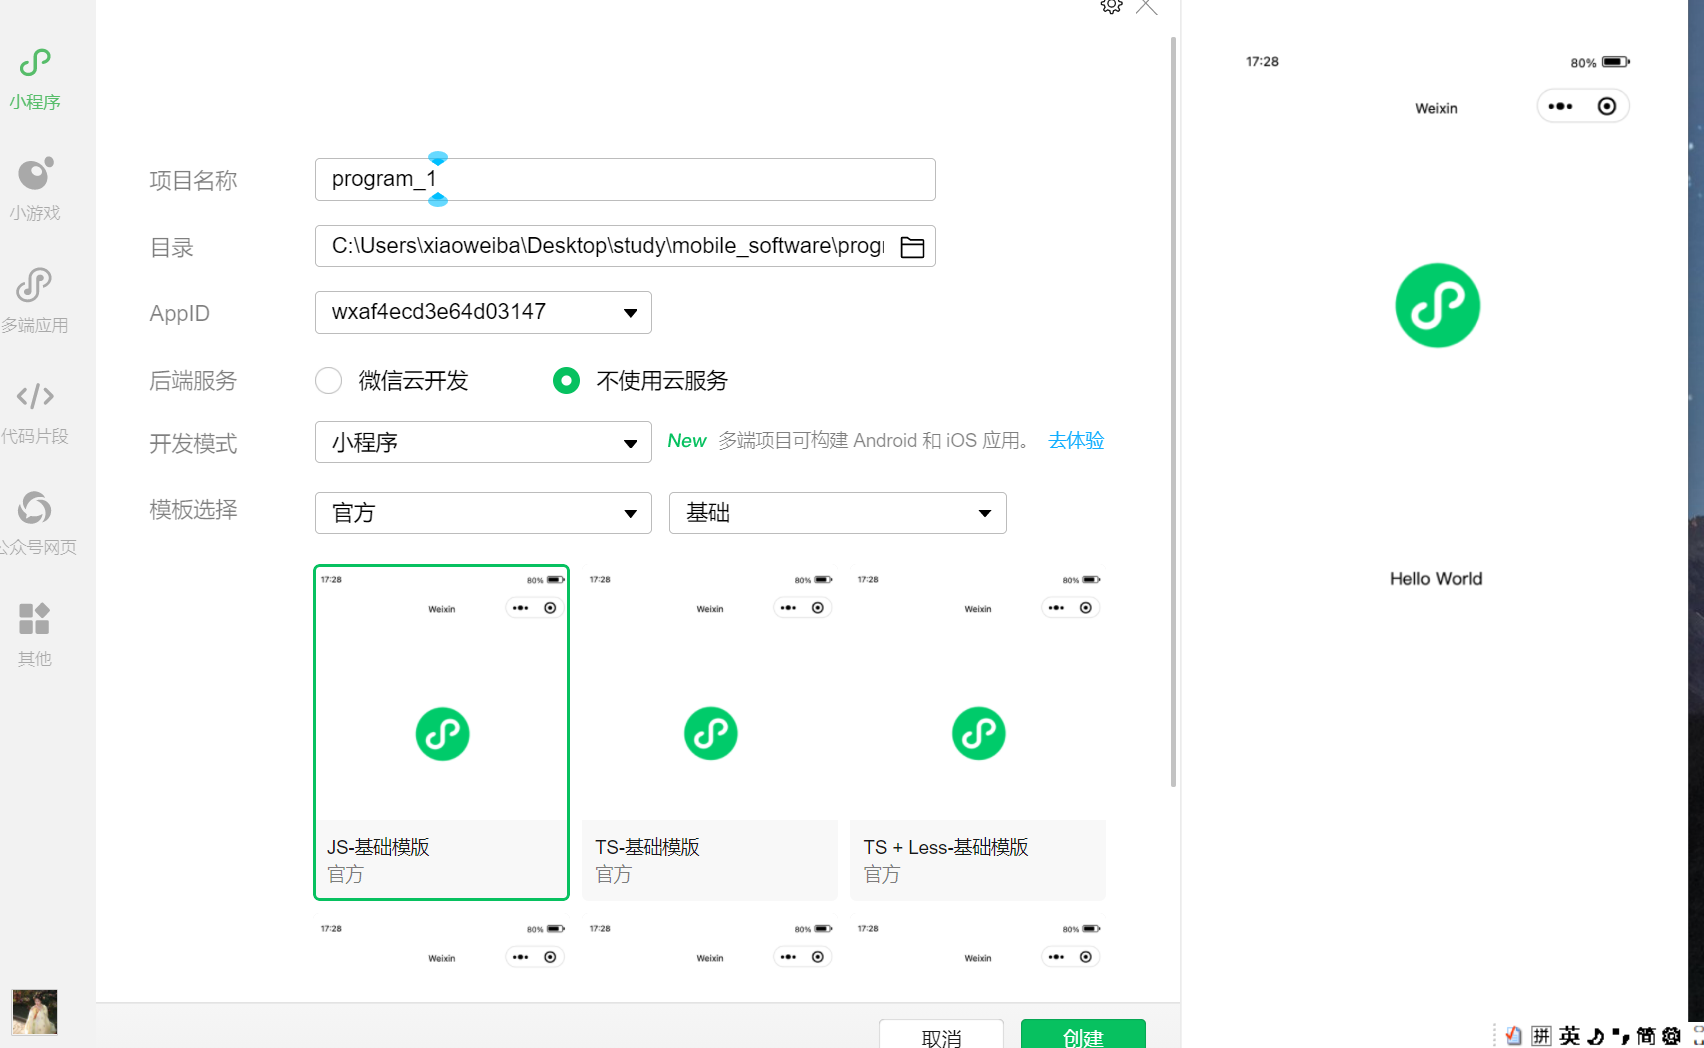Click the large green mini program logo in preview

(x=1437, y=305)
